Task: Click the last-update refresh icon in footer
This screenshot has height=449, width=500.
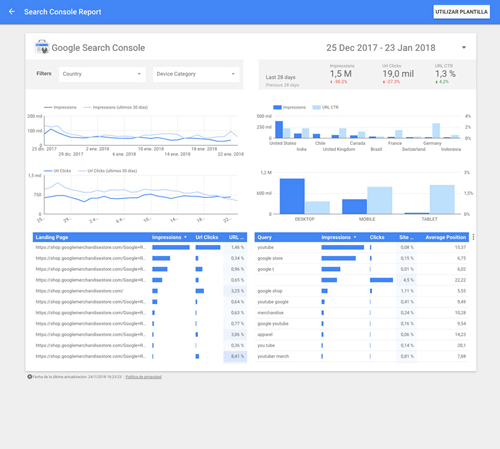Action: pos(30,377)
